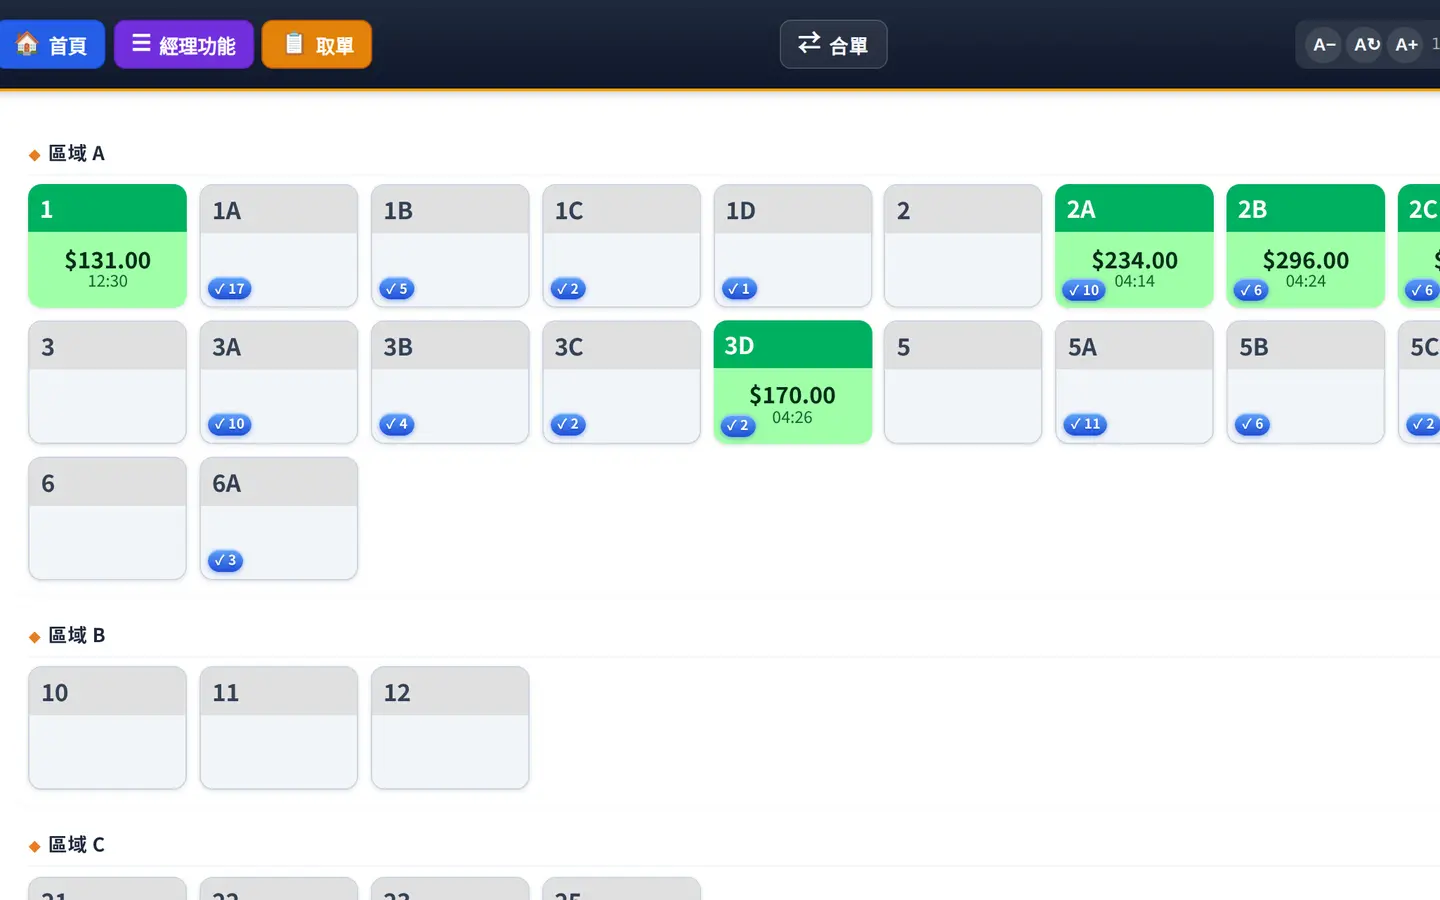Click the ✓11 badge on table 5A
The height and width of the screenshot is (900, 1440).
click(x=1085, y=424)
